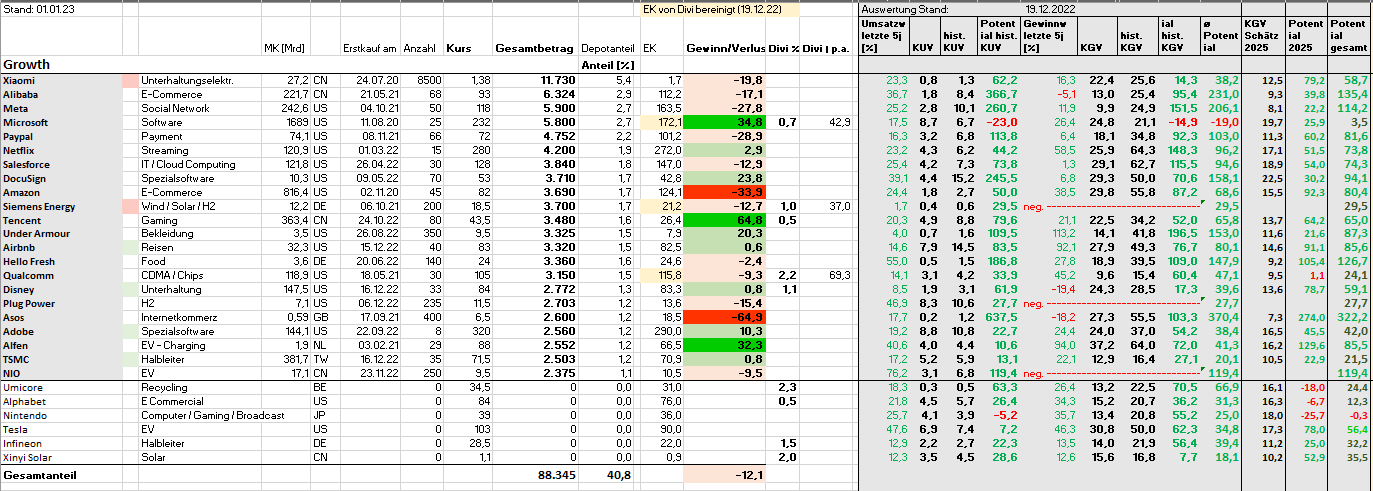Click the 'Umsatz letzte 5j [%]' column header
This screenshot has width=1373, height=491.
[884, 36]
